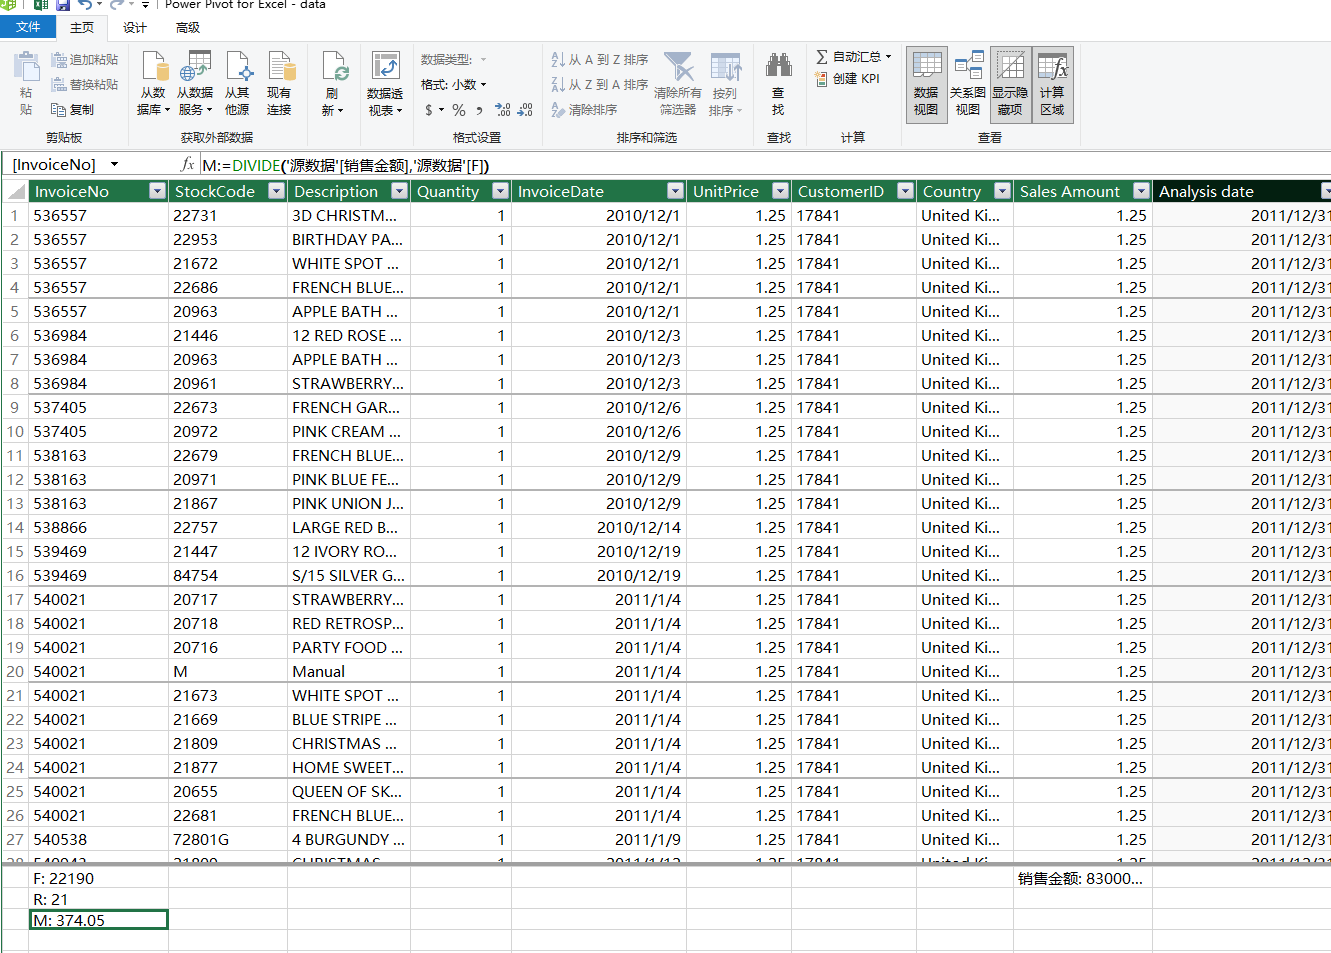Click the fx insert function icon
This screenshot has height=953, width=1331.
pyautogui.click(x=187, y=164)
